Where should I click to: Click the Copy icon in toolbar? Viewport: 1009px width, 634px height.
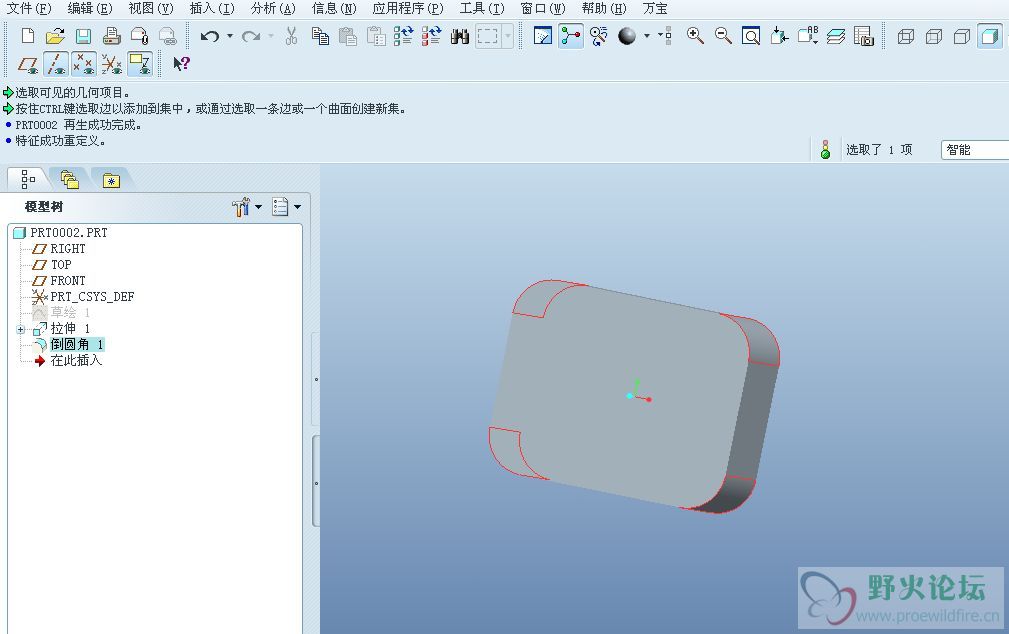(320, 35)
